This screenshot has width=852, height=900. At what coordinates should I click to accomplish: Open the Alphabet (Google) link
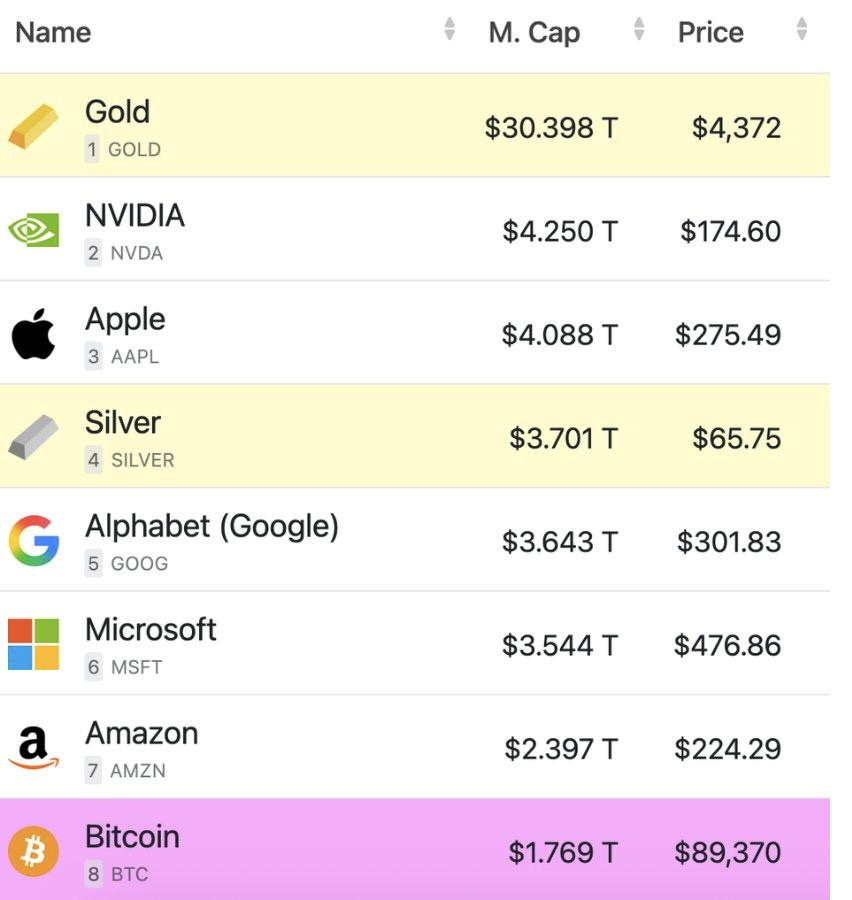[x=211, y=526]
